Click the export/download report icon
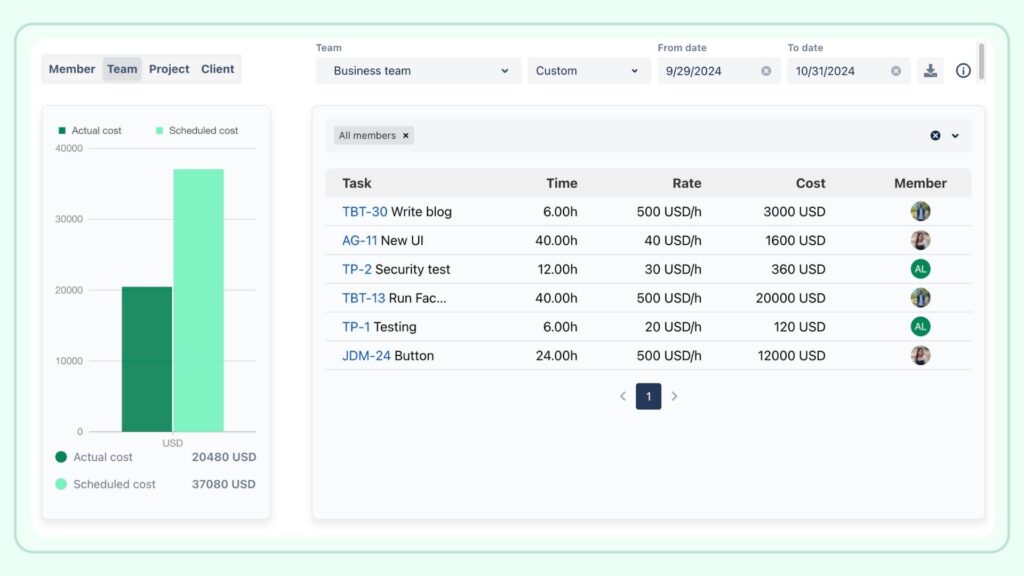This screenshot has height=576, width=1024. click(x=930, y=70)
